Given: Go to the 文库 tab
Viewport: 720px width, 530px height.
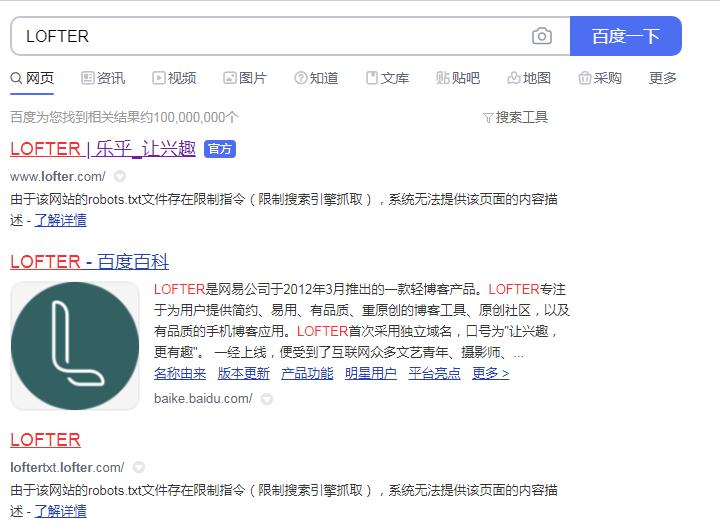Looking at the screenshot, I should click(x=387, y=78).
